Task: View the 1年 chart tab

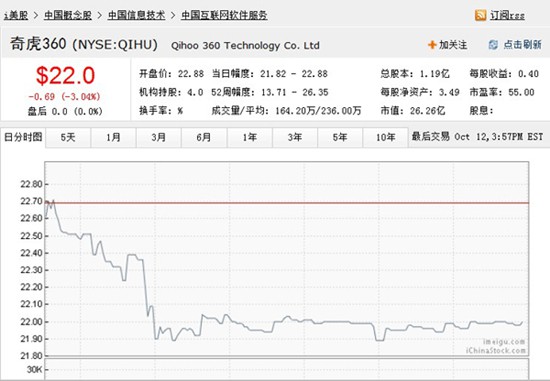Action: tap(249, 138)
